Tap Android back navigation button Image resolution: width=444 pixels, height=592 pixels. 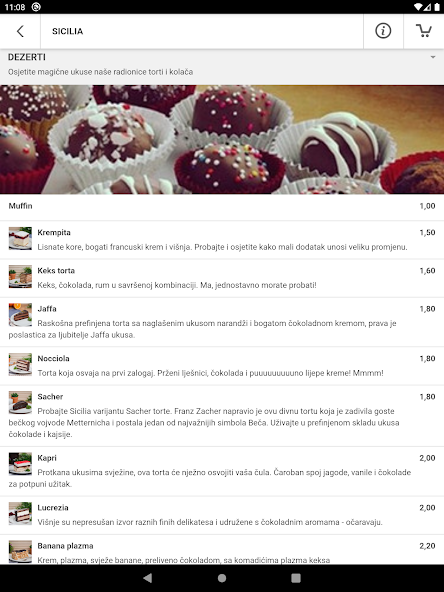point(148,578)
